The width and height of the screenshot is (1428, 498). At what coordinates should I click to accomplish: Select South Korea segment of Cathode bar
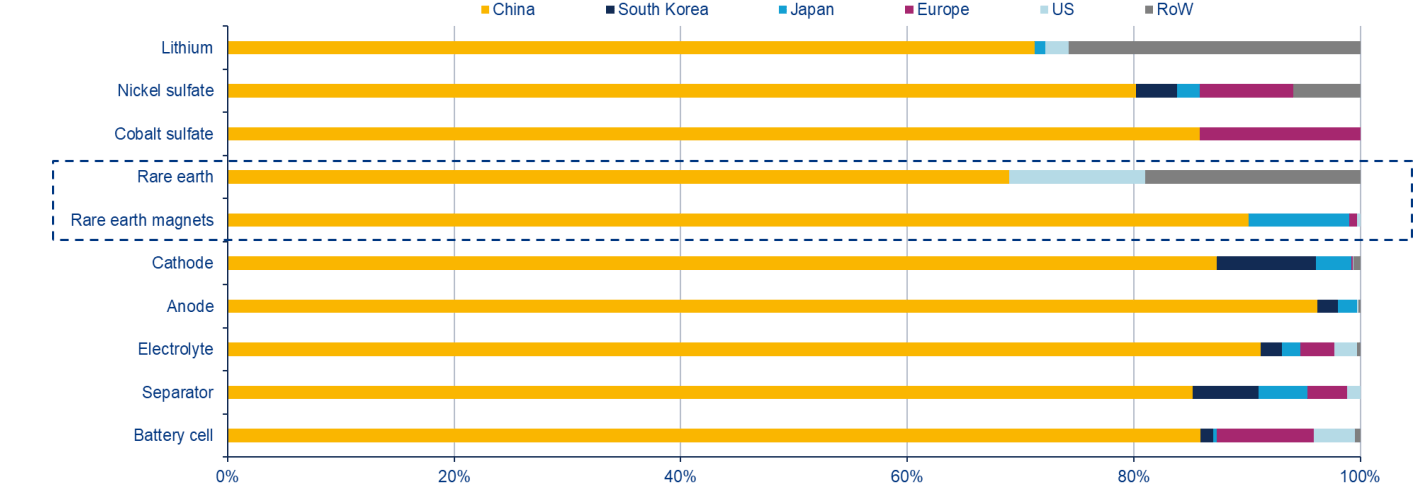[x=1265, y=263]
